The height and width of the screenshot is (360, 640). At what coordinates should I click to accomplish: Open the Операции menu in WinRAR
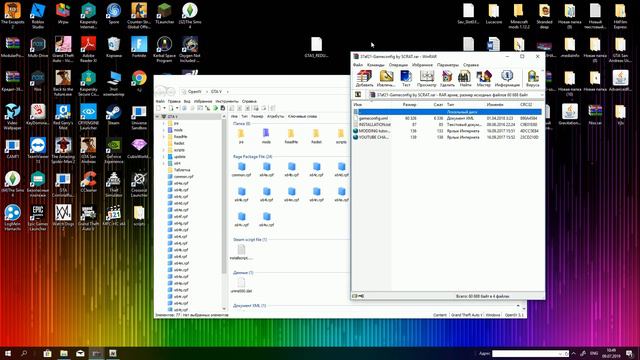[x=398, y=65]
